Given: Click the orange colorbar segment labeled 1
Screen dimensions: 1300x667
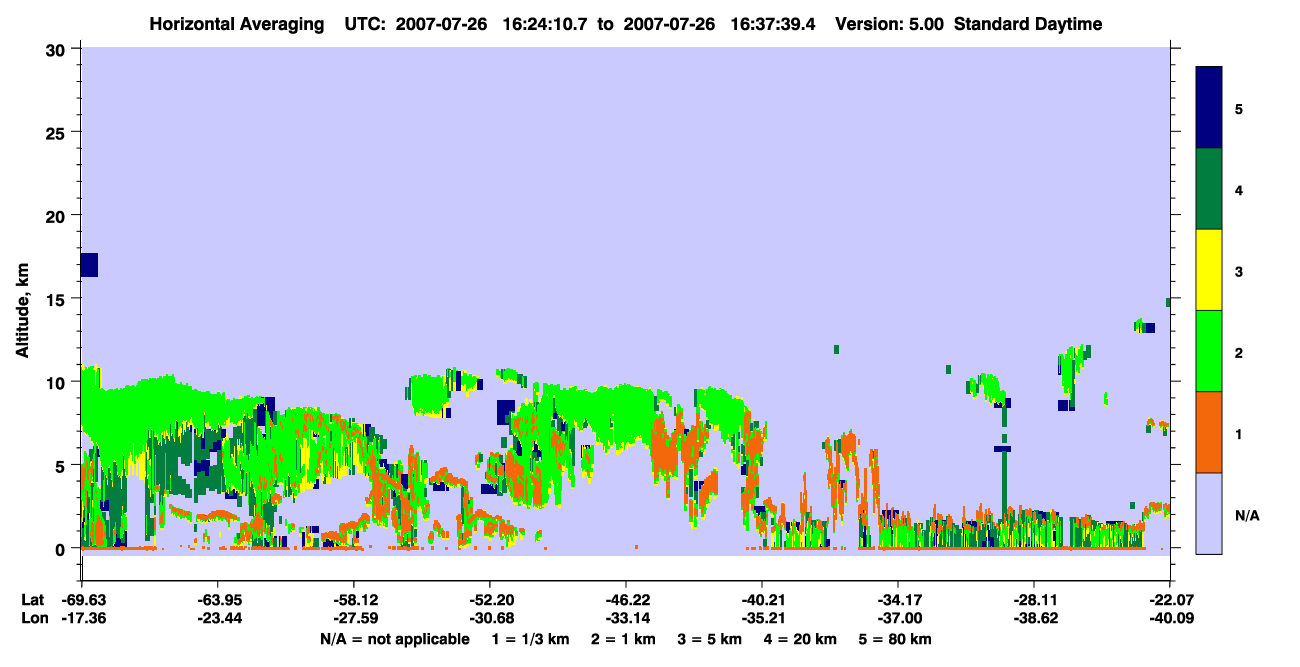Looking at the screenshot, I should [1209, 432].
